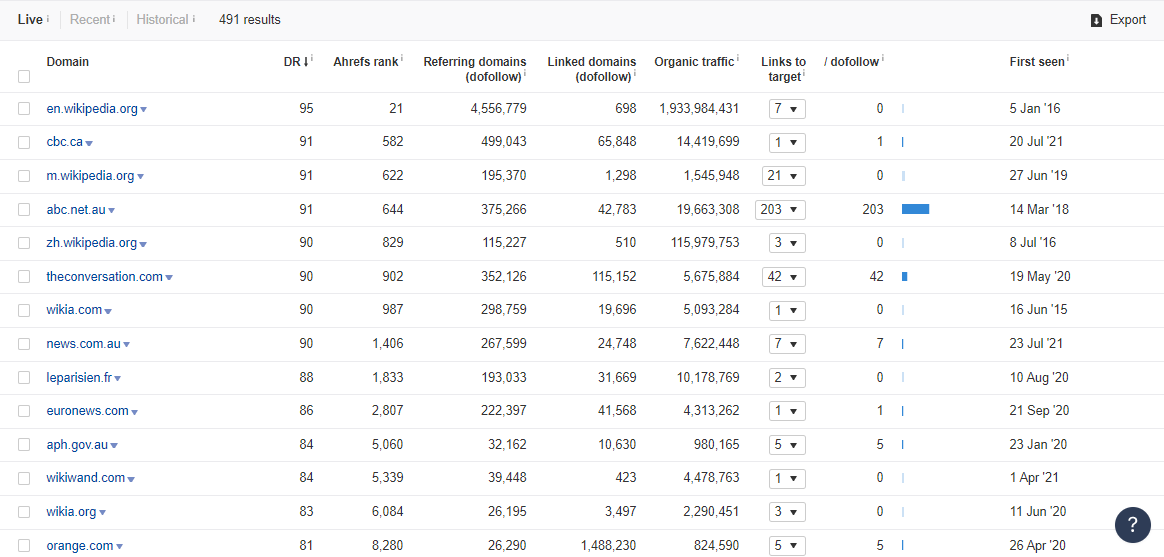1164x557 pixels.
Task: Check the abc.net.au row checkbox
Action: (24, 209)
